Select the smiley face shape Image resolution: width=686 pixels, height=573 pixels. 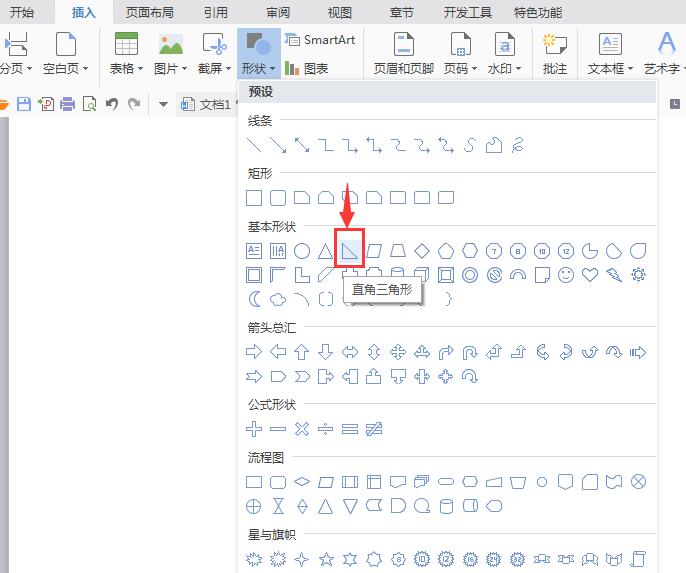click(x=566, y=275)
